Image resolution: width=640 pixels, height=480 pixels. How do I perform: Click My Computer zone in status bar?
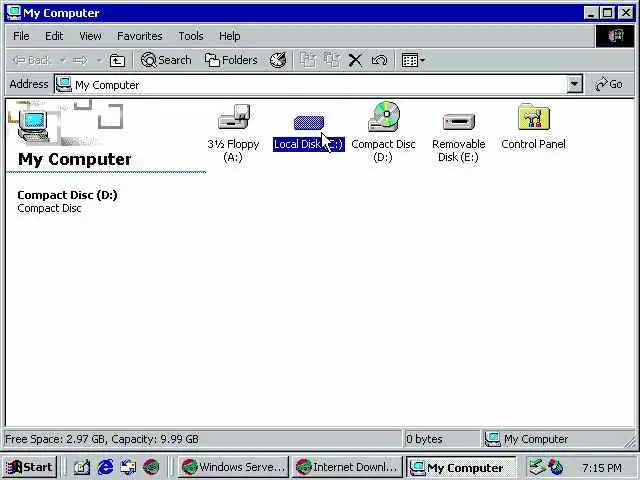click(527, 439)
